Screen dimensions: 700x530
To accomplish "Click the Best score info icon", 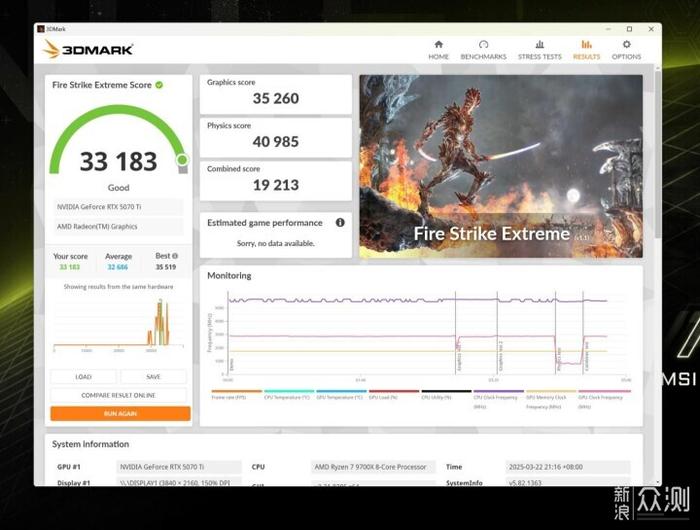I will 175,256.
